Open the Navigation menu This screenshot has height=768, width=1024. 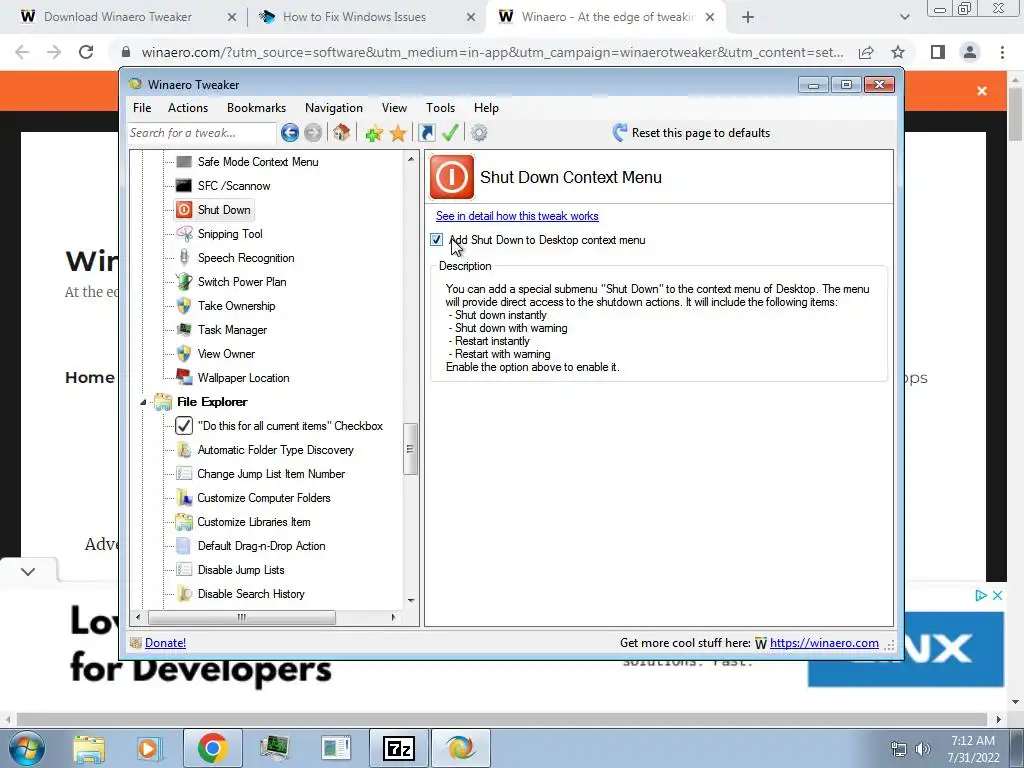coord(334,108)
